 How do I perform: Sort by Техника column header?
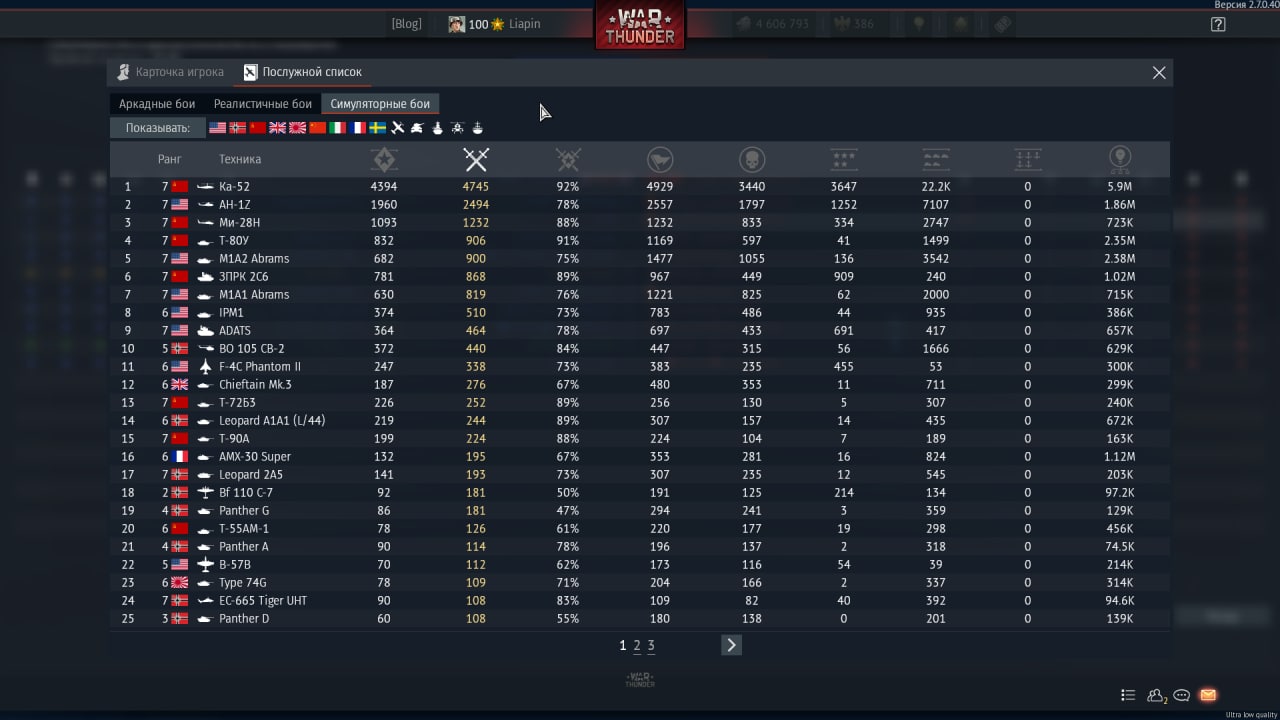click(240, 159)
